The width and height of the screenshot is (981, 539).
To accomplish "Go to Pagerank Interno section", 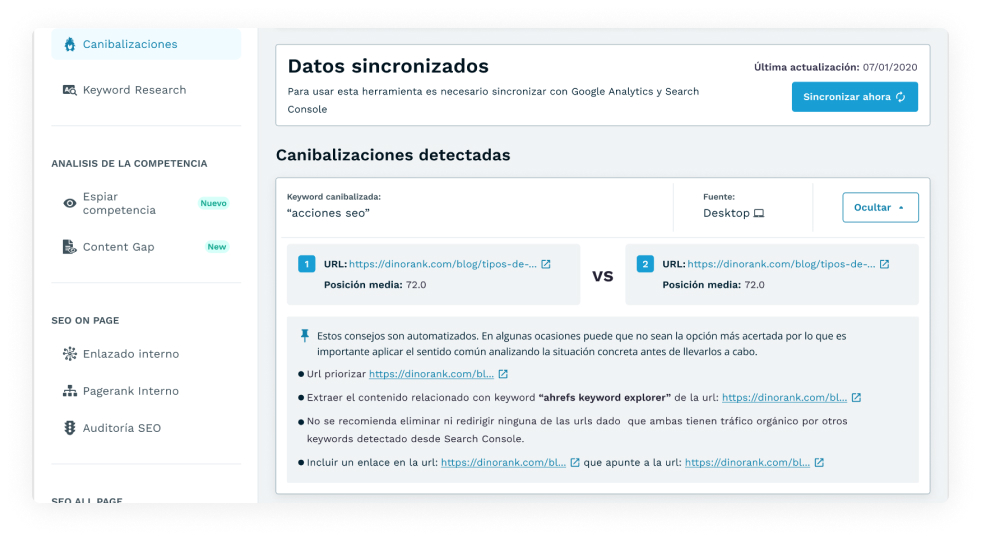I will coord(130,391).
